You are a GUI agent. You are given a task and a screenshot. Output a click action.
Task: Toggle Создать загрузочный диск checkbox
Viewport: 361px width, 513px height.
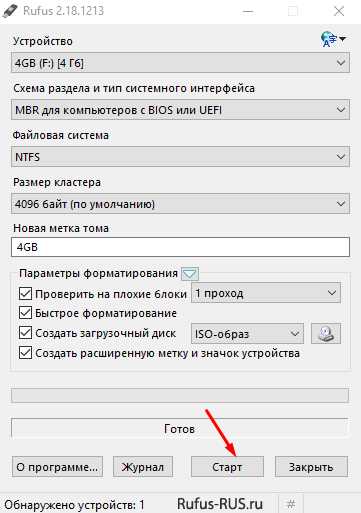(x=26, y=333)
